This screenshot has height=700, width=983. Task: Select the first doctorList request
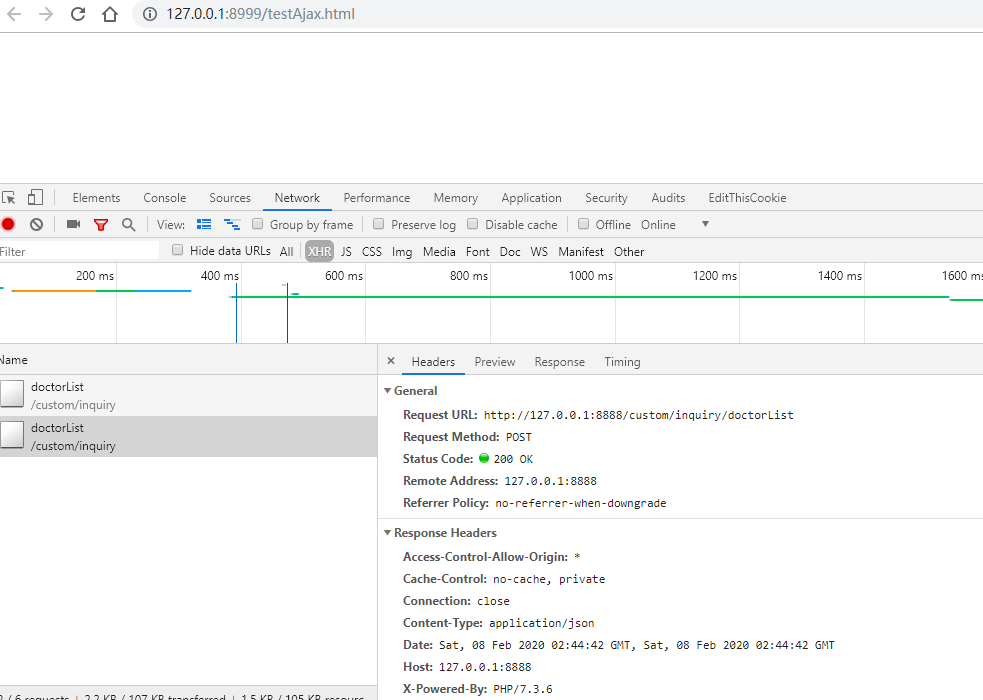57,395
